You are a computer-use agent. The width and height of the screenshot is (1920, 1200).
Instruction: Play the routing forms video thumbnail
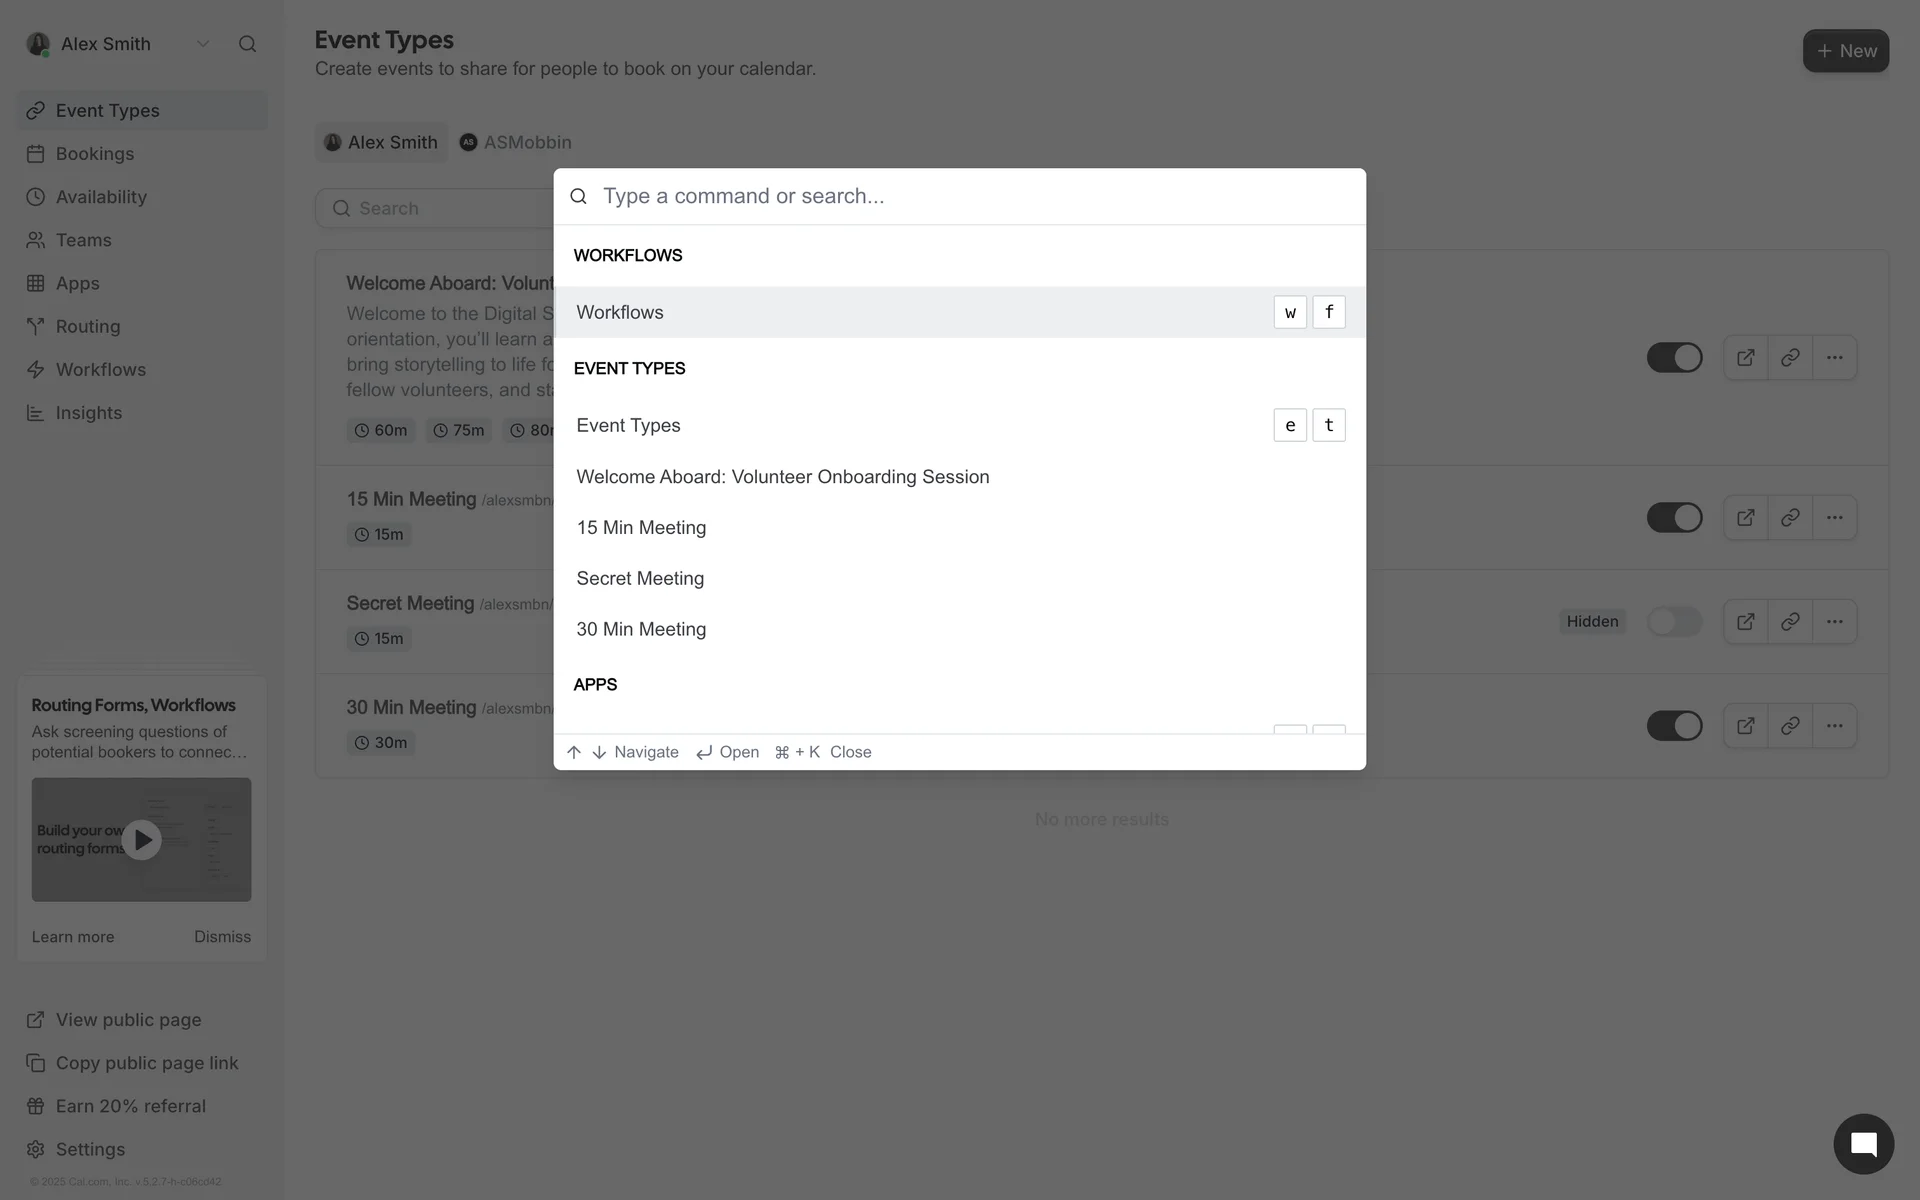(142, 840)
